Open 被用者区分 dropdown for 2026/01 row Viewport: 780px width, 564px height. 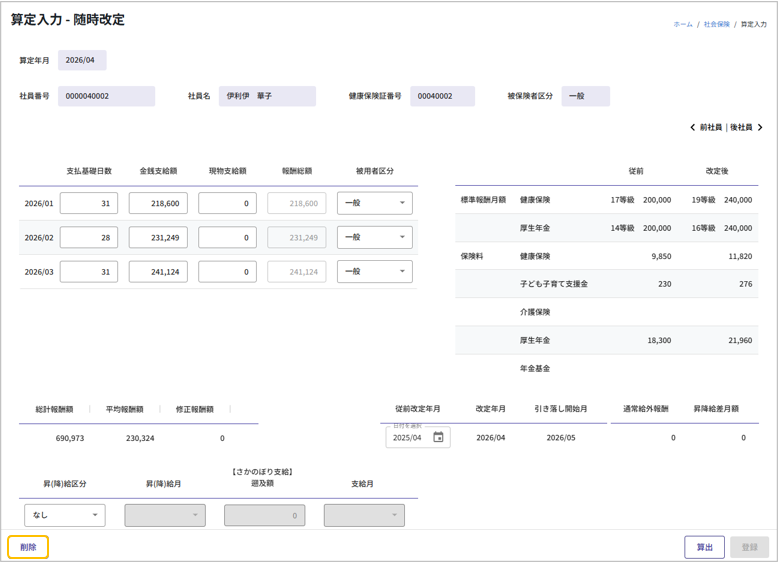coord(374,203)
